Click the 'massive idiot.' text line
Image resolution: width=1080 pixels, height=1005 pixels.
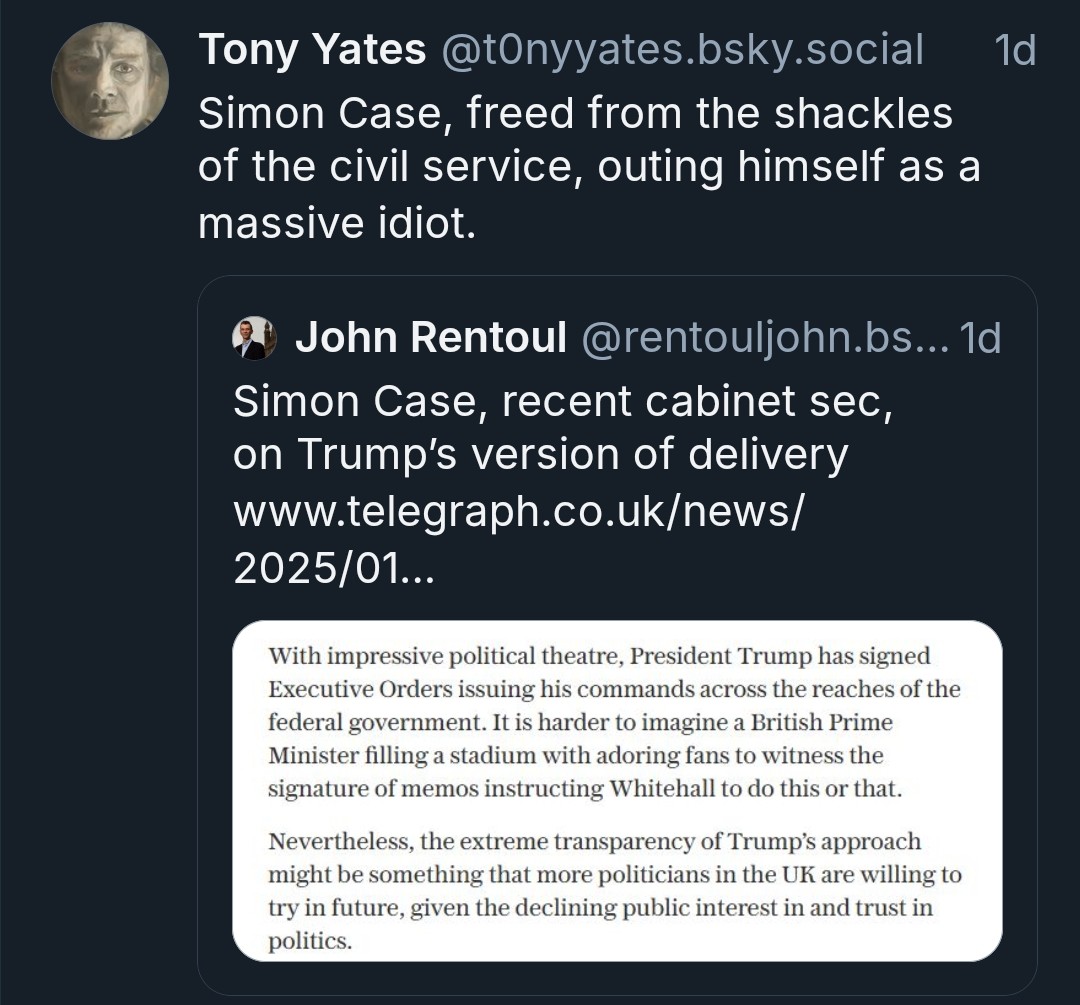(337, 222)
